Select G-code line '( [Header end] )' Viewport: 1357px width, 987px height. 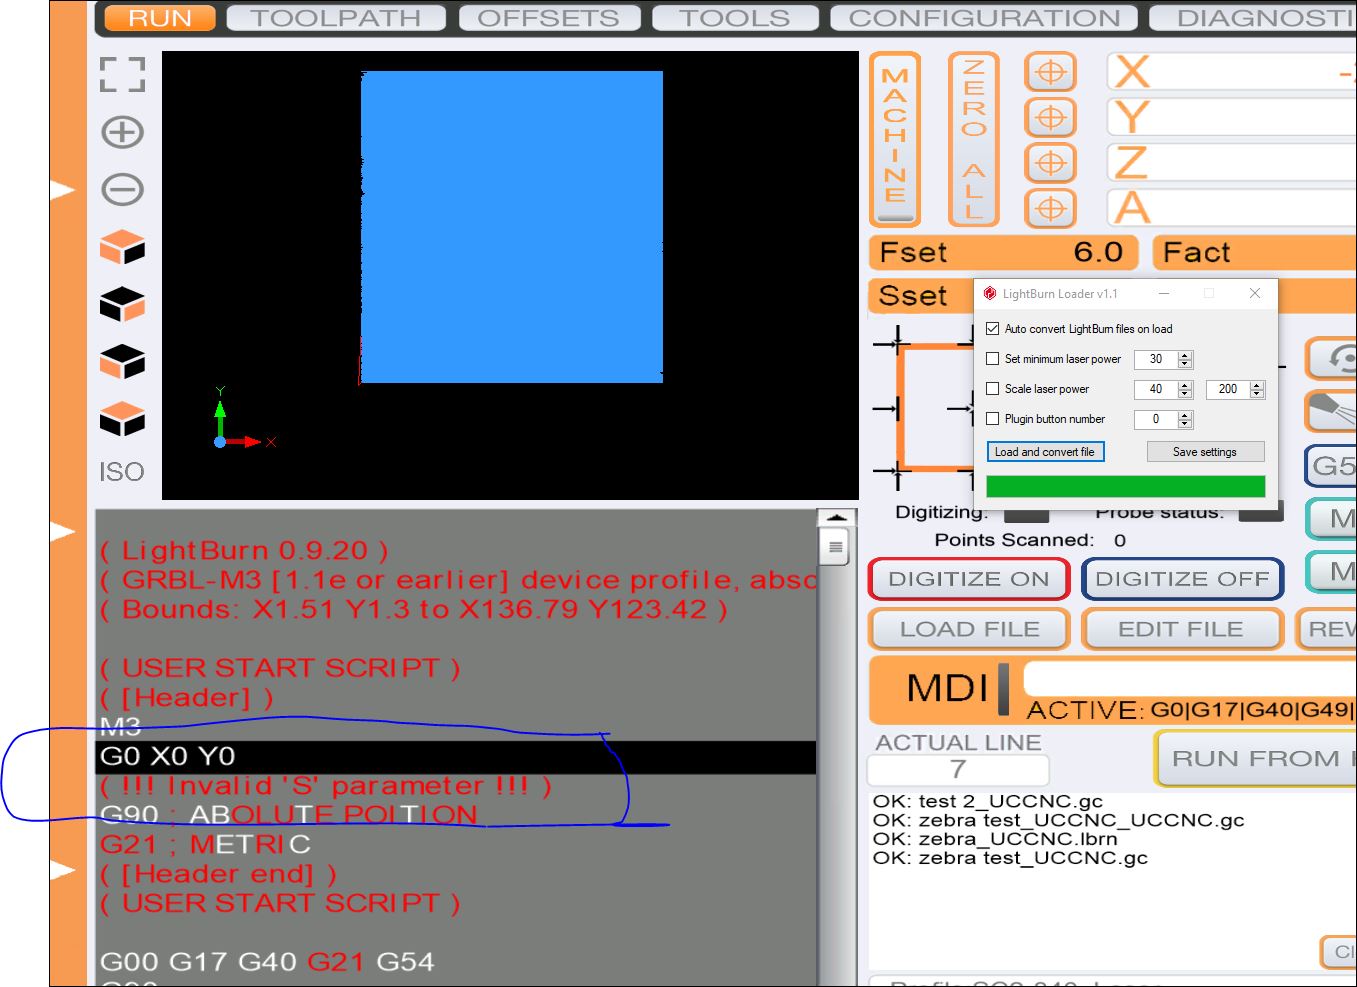pos(218,873)
